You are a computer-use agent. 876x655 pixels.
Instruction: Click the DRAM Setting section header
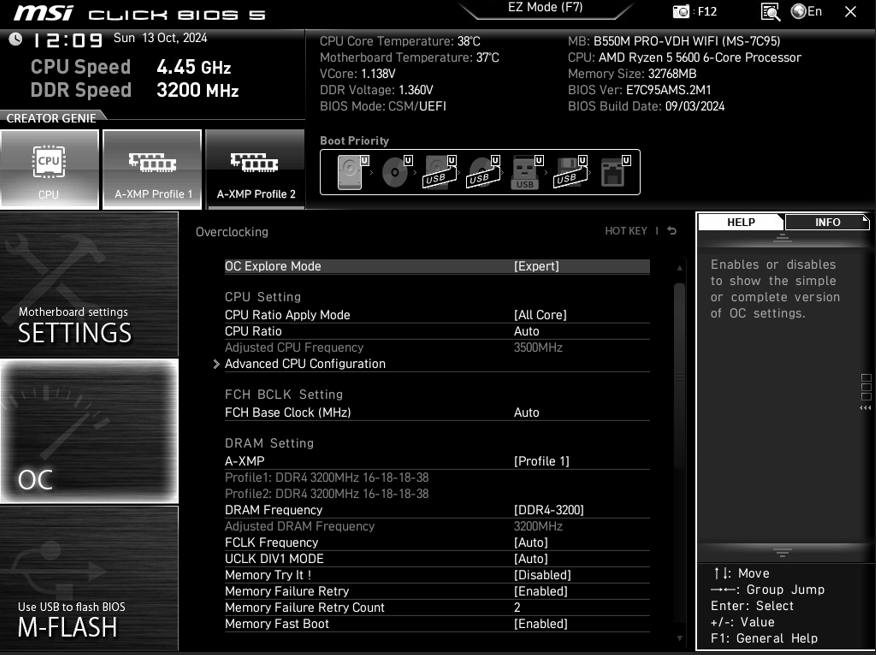[269, 443]
